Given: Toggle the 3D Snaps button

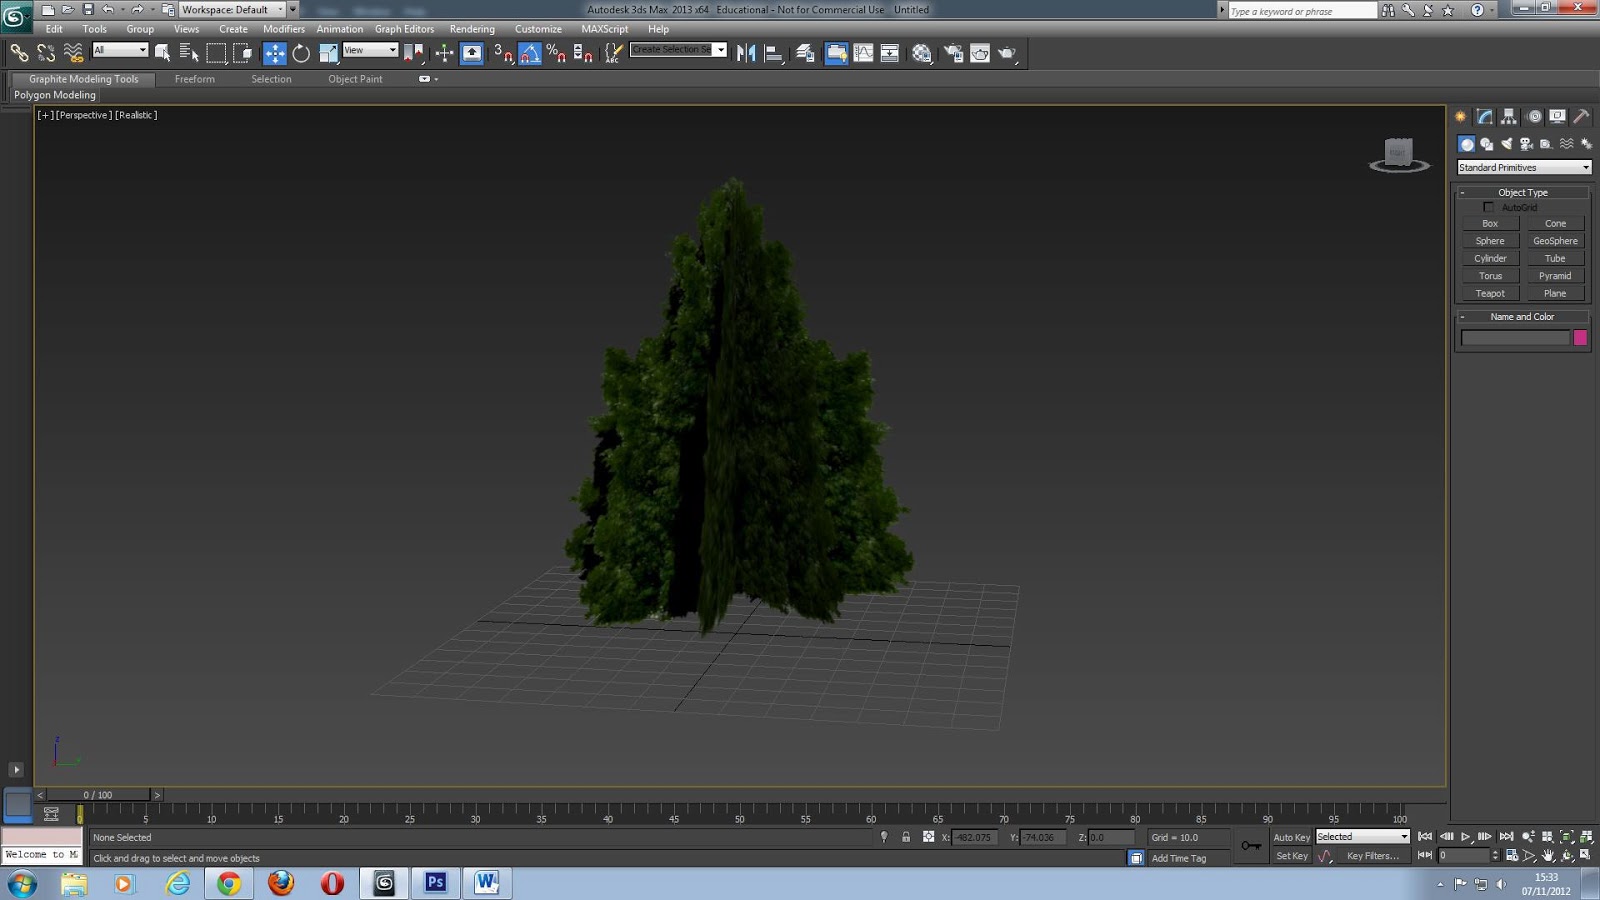Looking at the screenshot, I should coord(503,53).
